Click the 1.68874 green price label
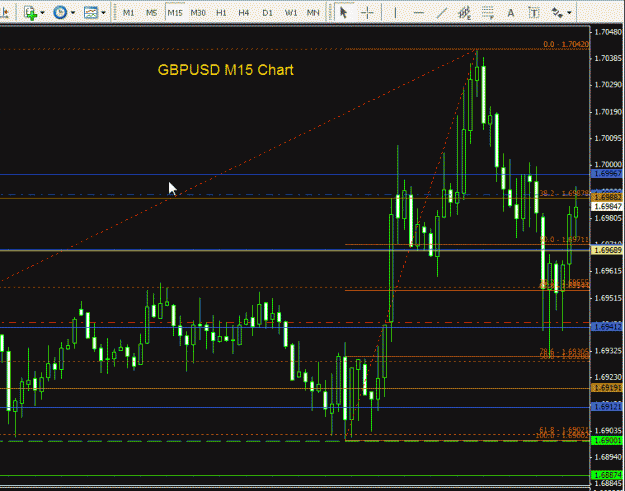 (x=607, y=475)
